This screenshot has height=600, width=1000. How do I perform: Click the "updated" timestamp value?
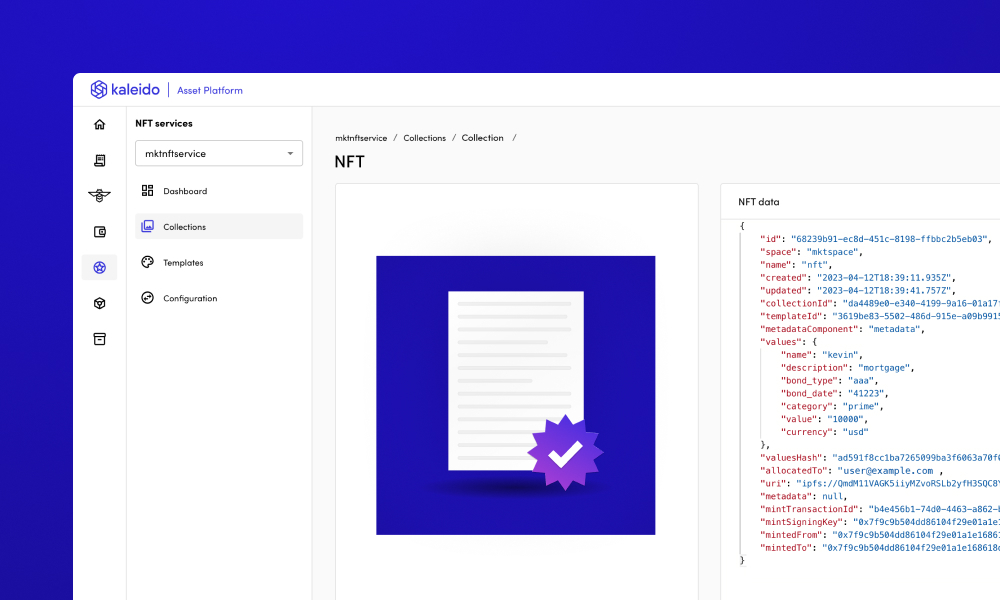tap(884, 290)
